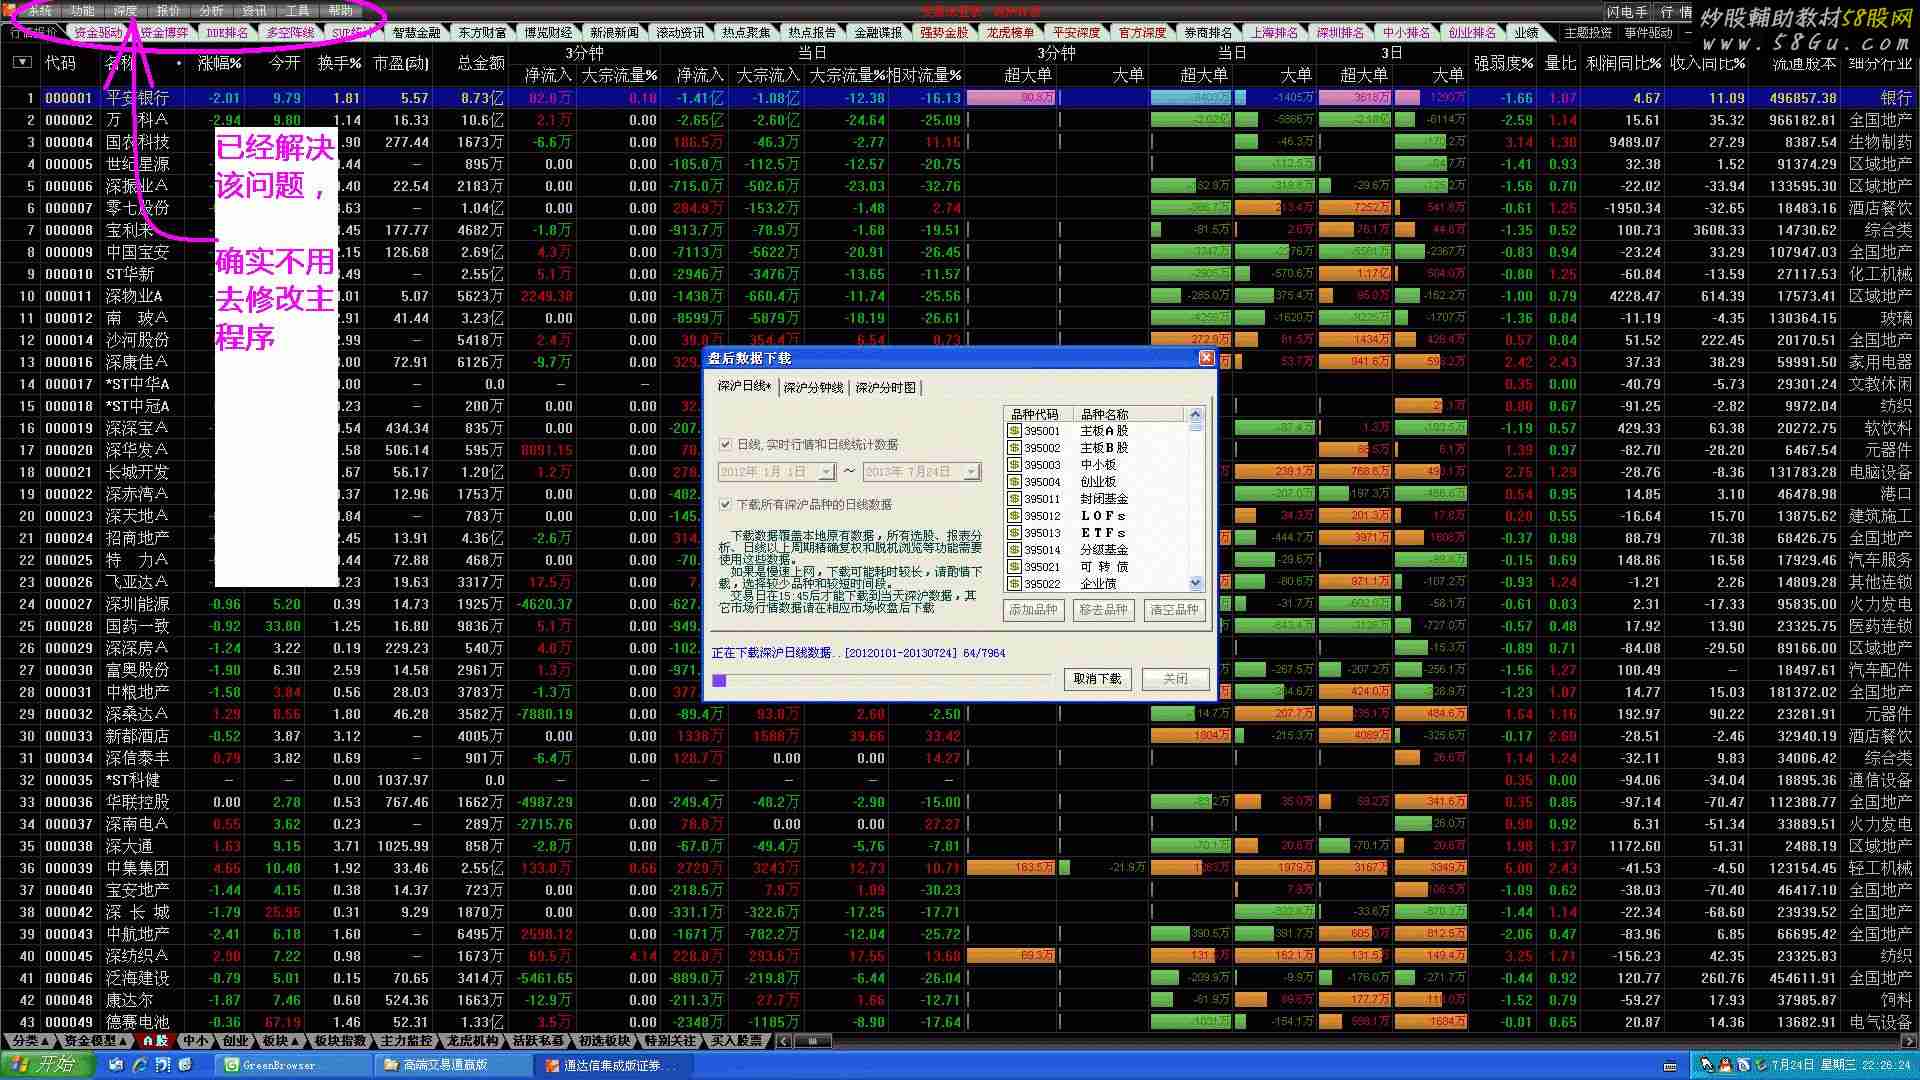Click the 创业板 395004 row icon
The width and height of the screenshot is (1920, 1080).
click(1014, 482)
